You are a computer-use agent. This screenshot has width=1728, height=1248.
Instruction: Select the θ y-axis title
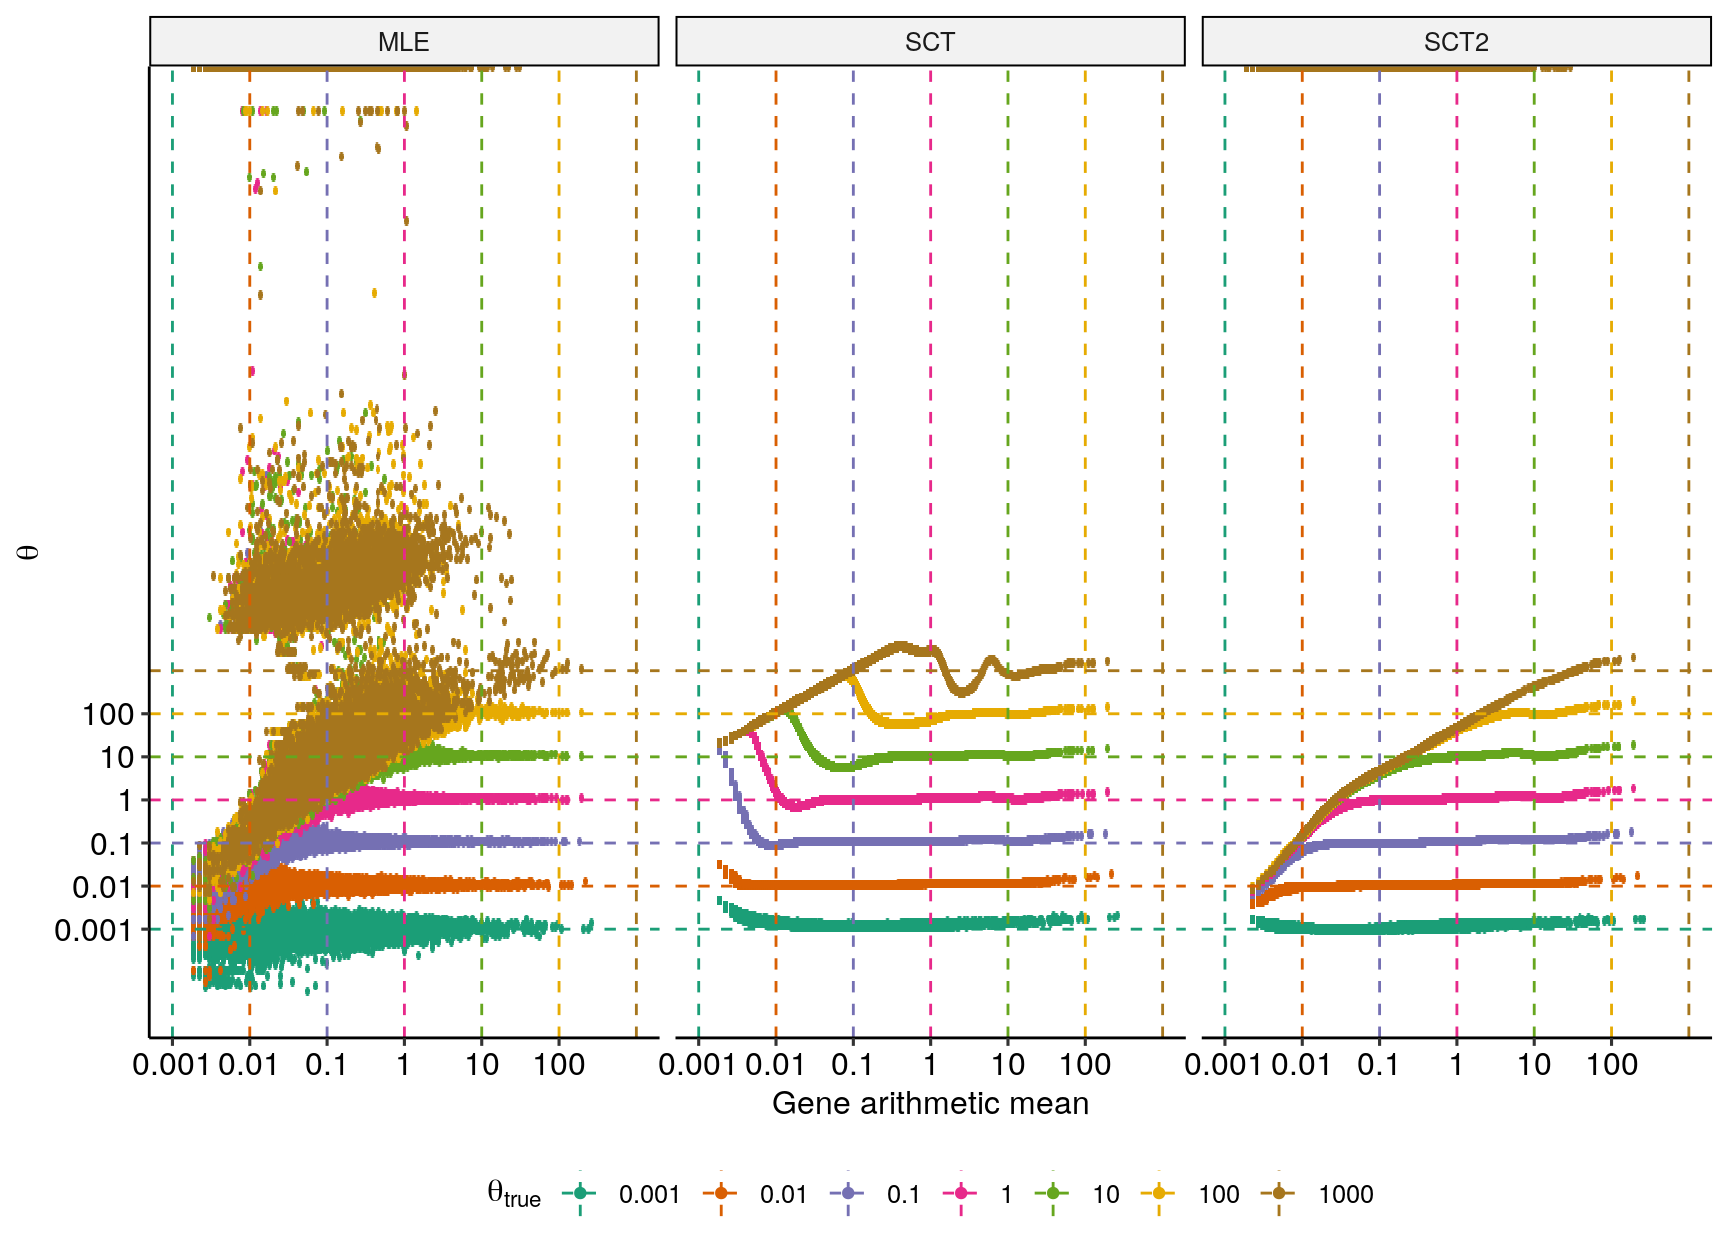[x=29, y=552]
